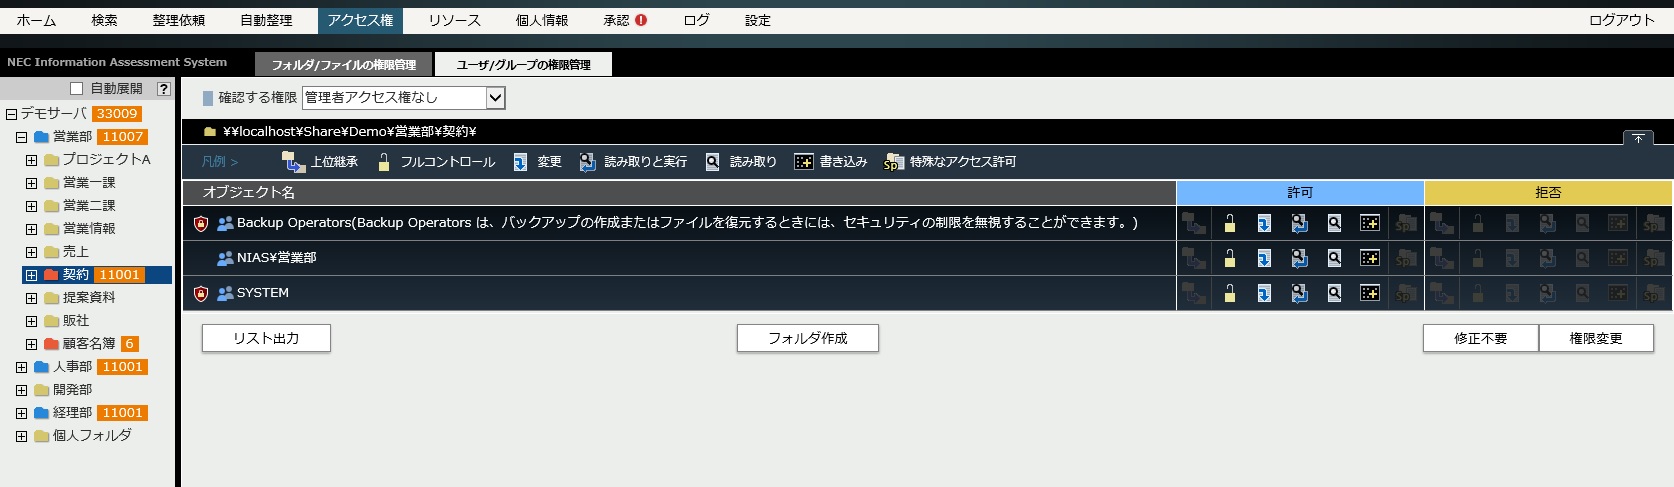Open the 設定 menu

[758, 20]
